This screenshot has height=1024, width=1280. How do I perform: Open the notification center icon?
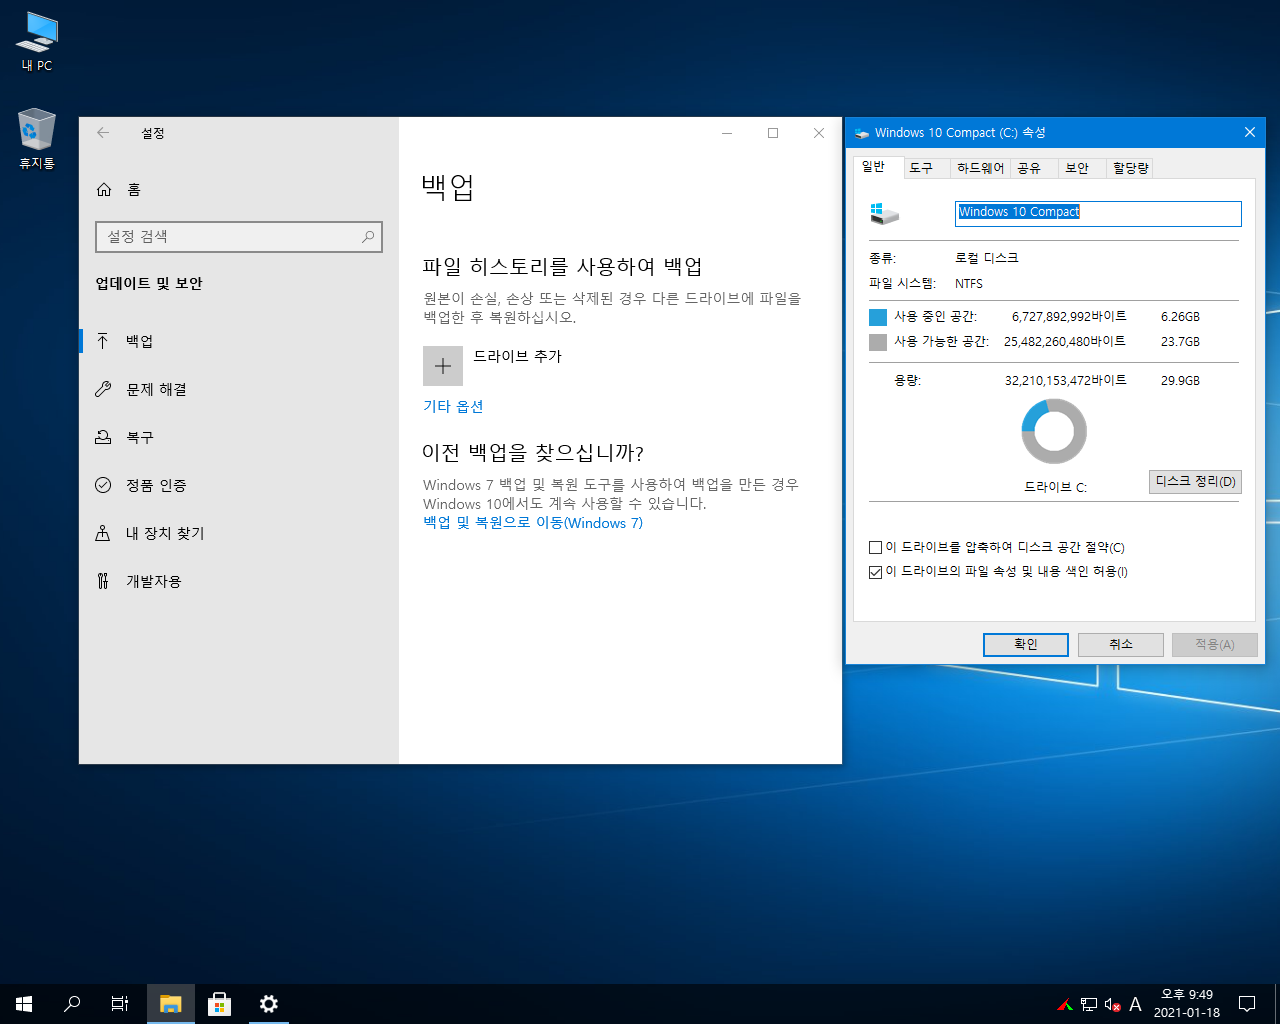[1247, 1004]
